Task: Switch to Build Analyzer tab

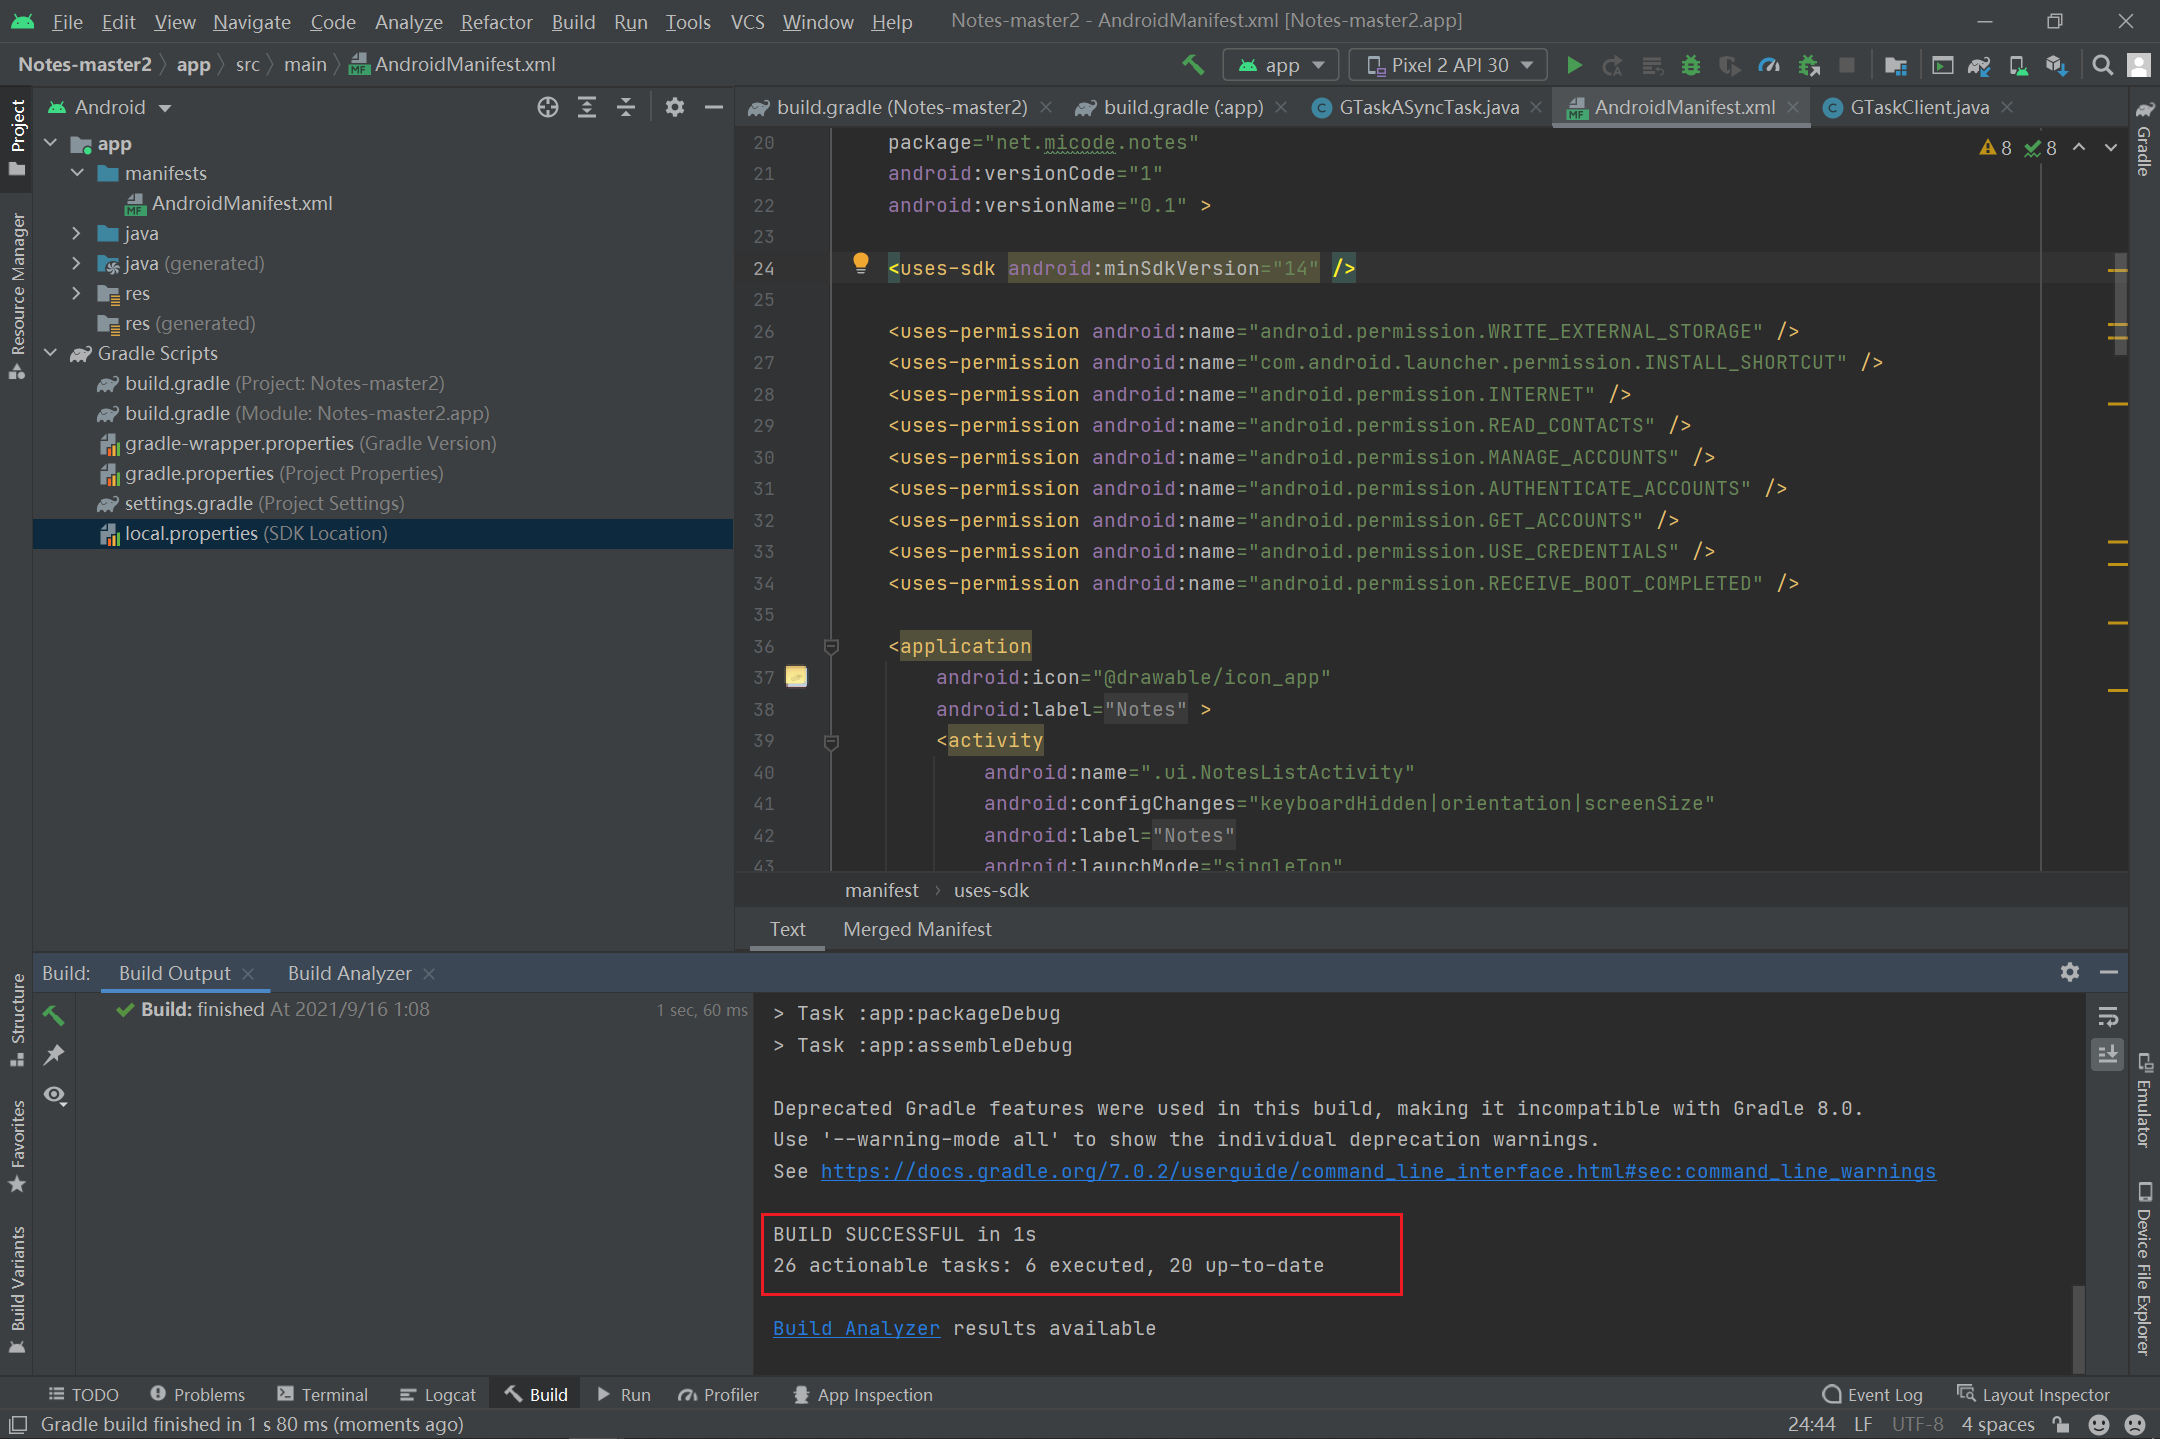Action: pos(350,973)
